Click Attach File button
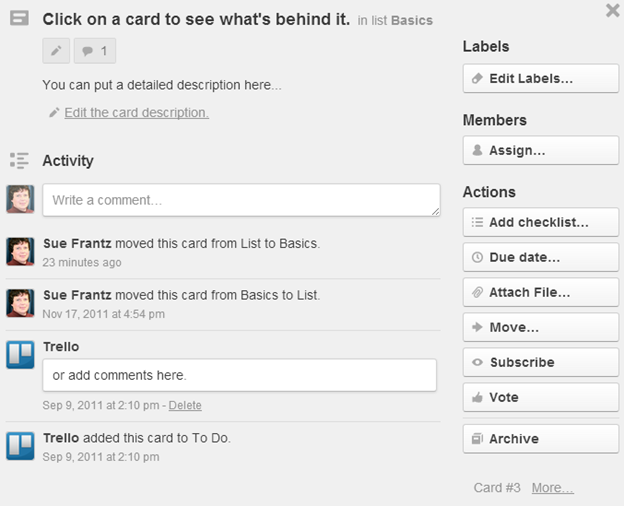The image size is (624, 506). tap(541, 292)
